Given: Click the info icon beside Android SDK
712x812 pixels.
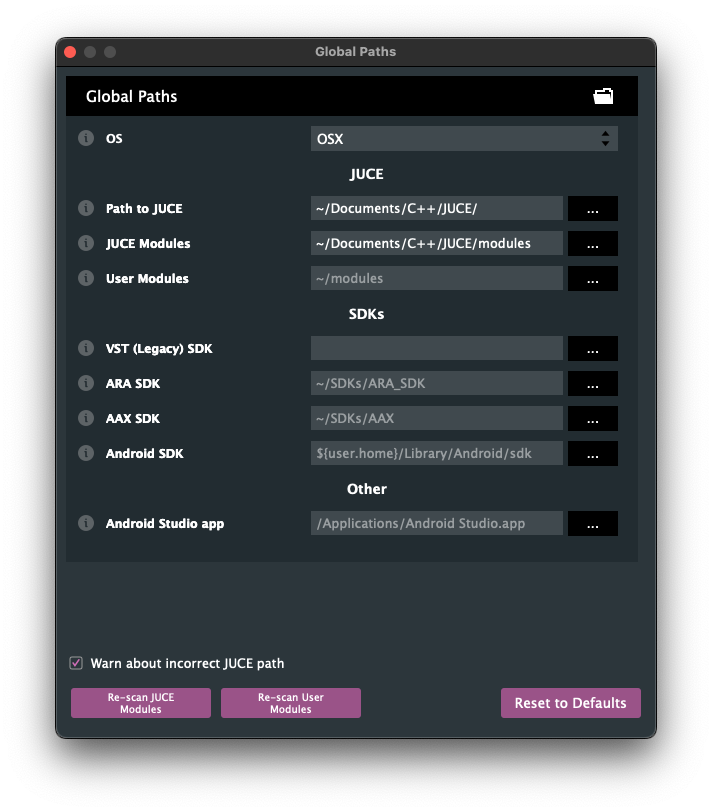Looking at the screenshot, I should 86,453.
